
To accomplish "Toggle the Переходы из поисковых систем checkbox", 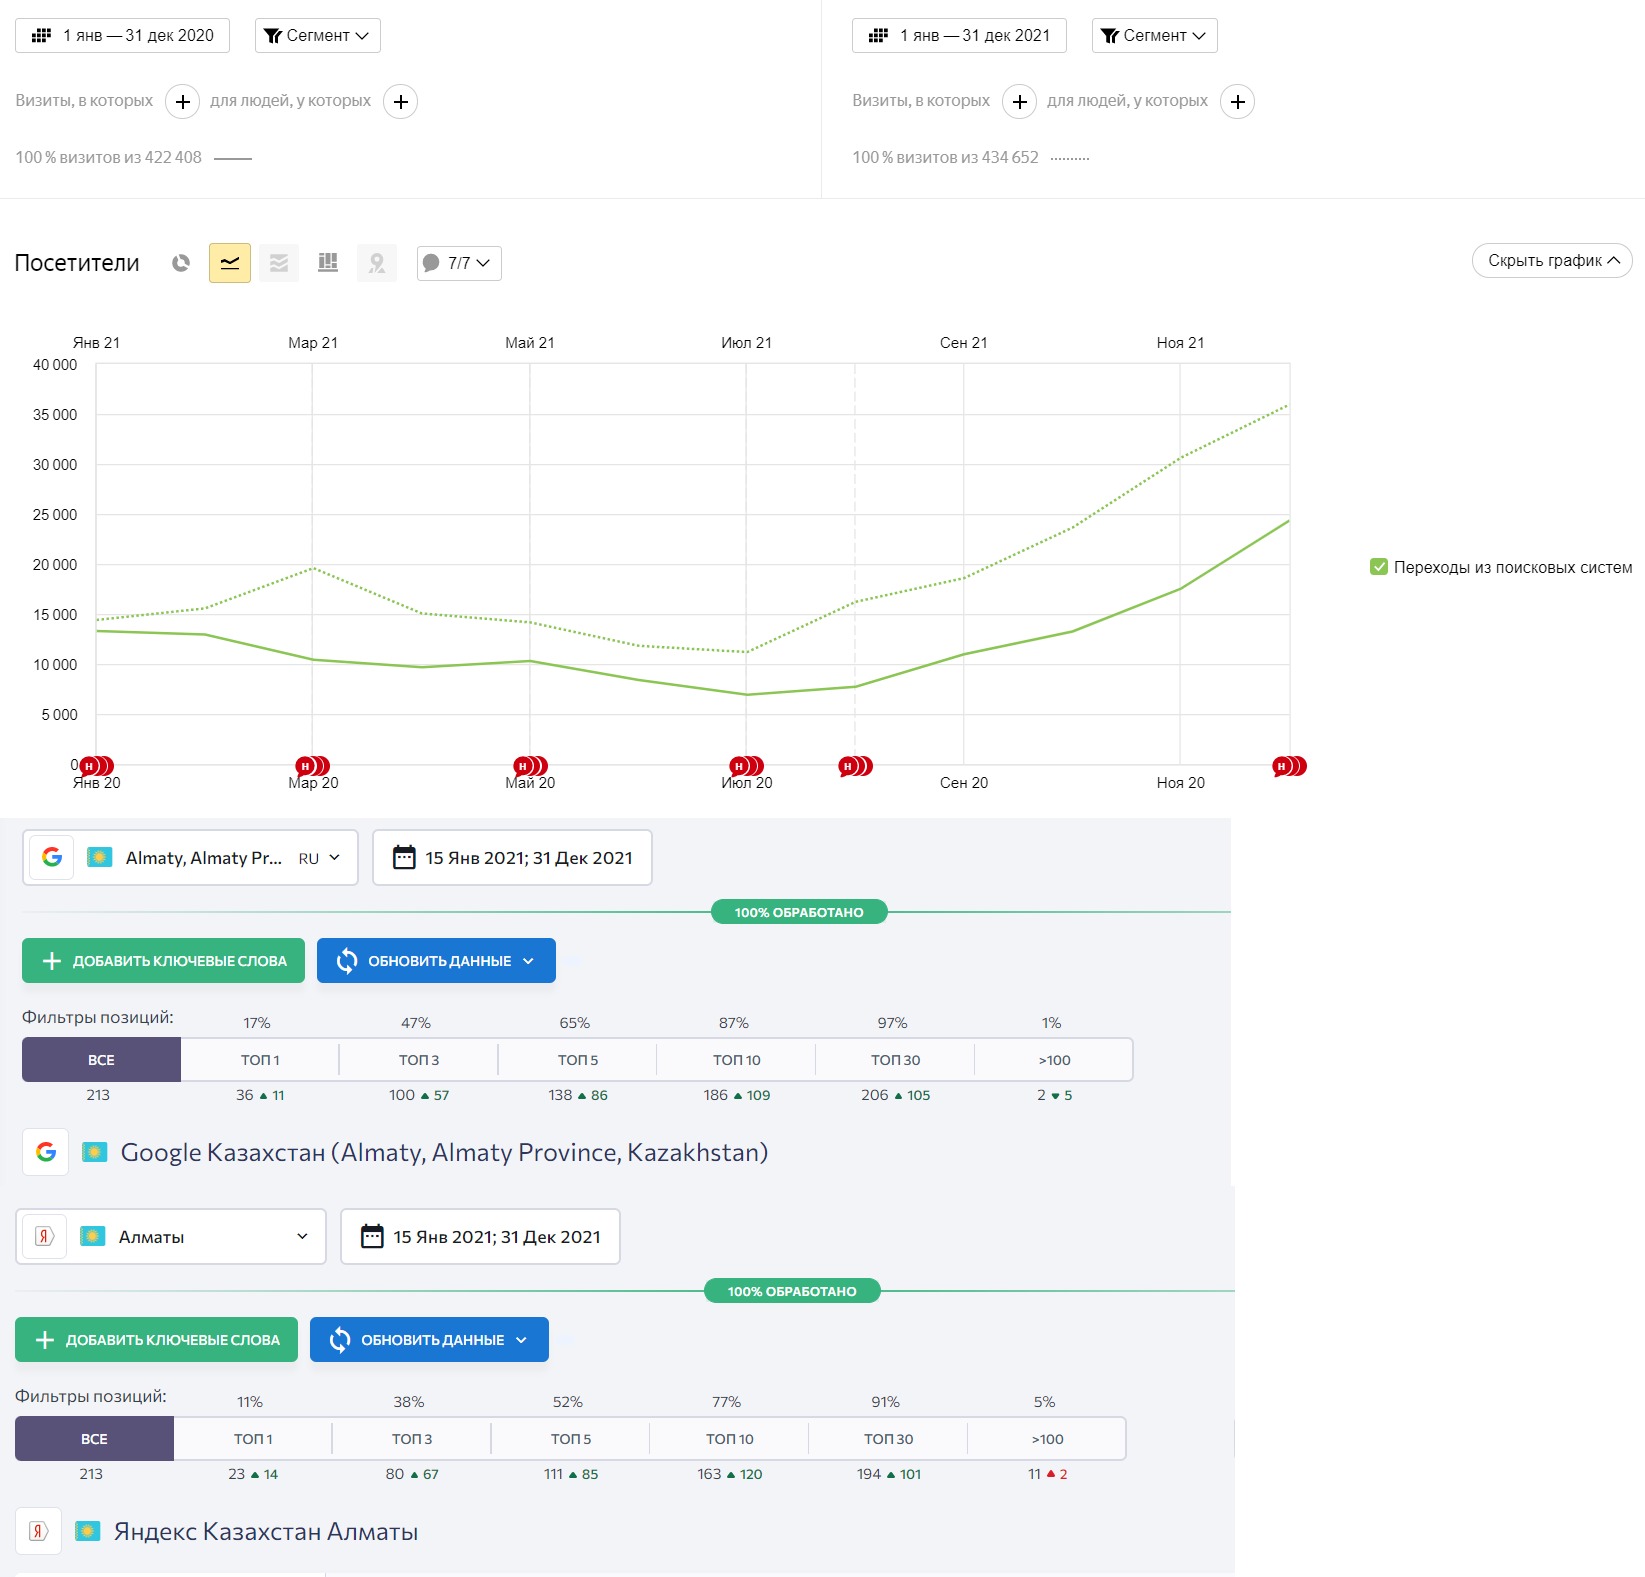I will pos(1379,567).
